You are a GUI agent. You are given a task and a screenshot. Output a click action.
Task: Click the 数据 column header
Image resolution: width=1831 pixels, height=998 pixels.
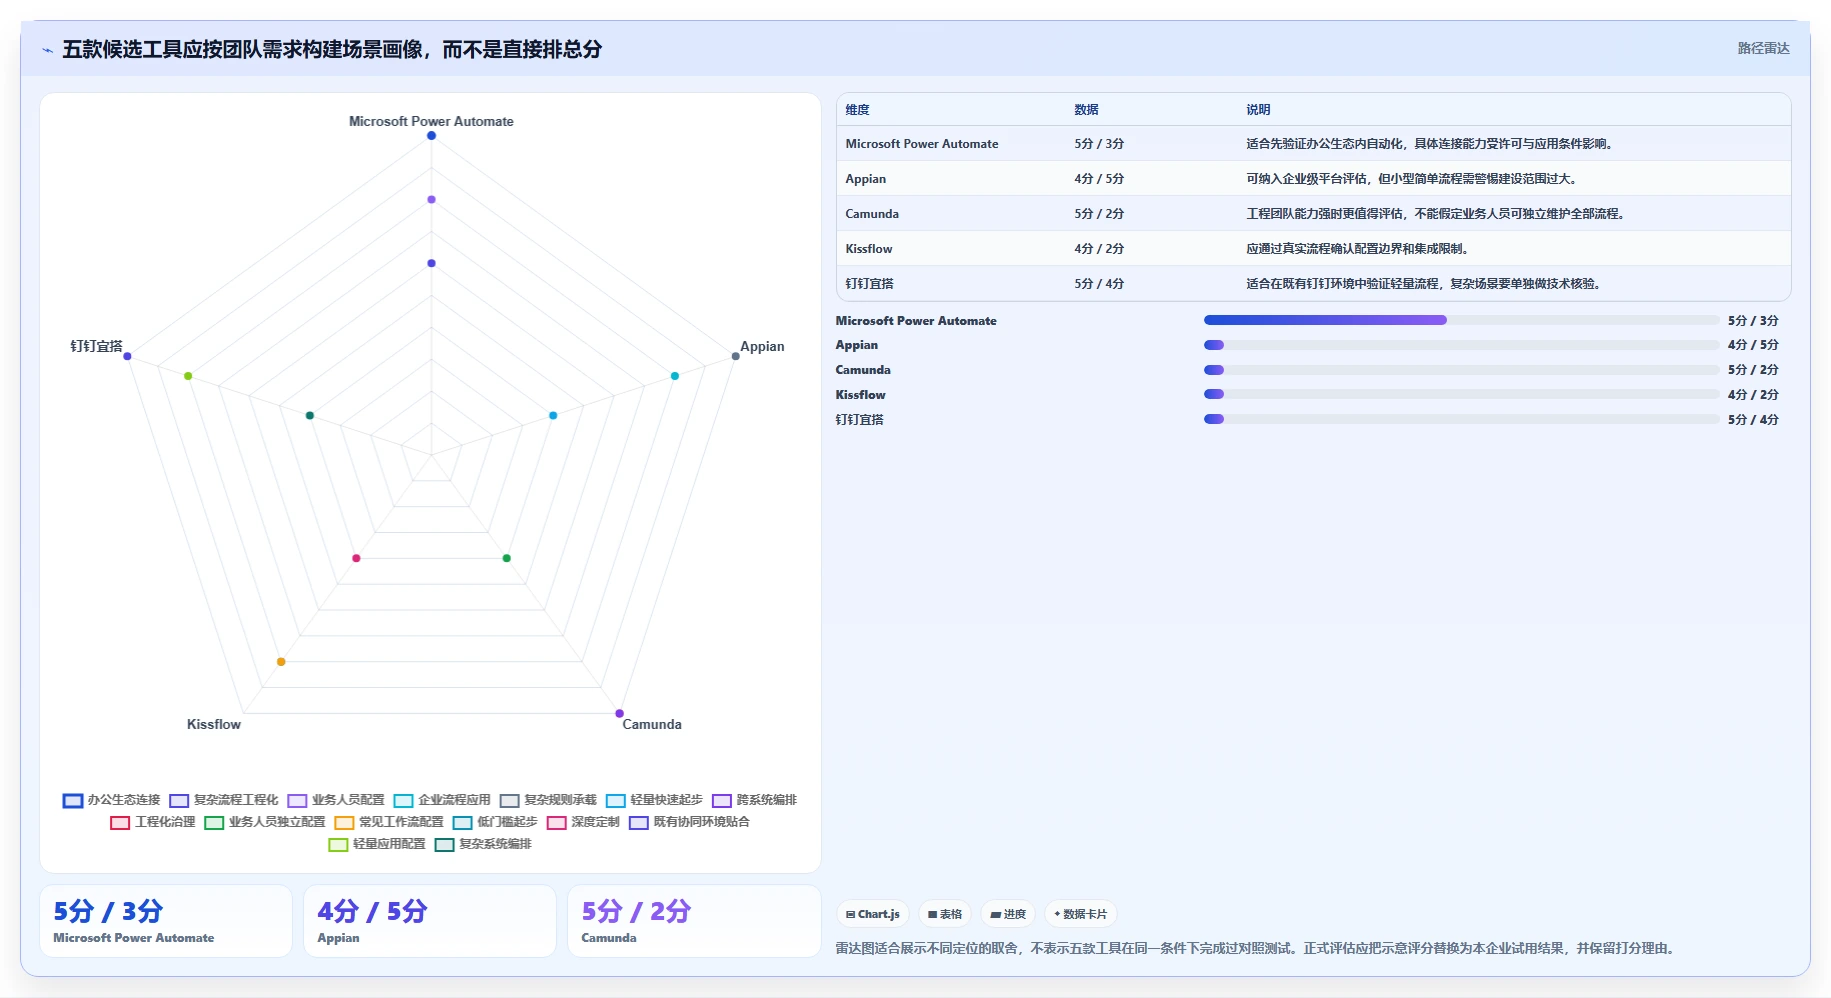pyautogui.click(x=1086, y=110)
